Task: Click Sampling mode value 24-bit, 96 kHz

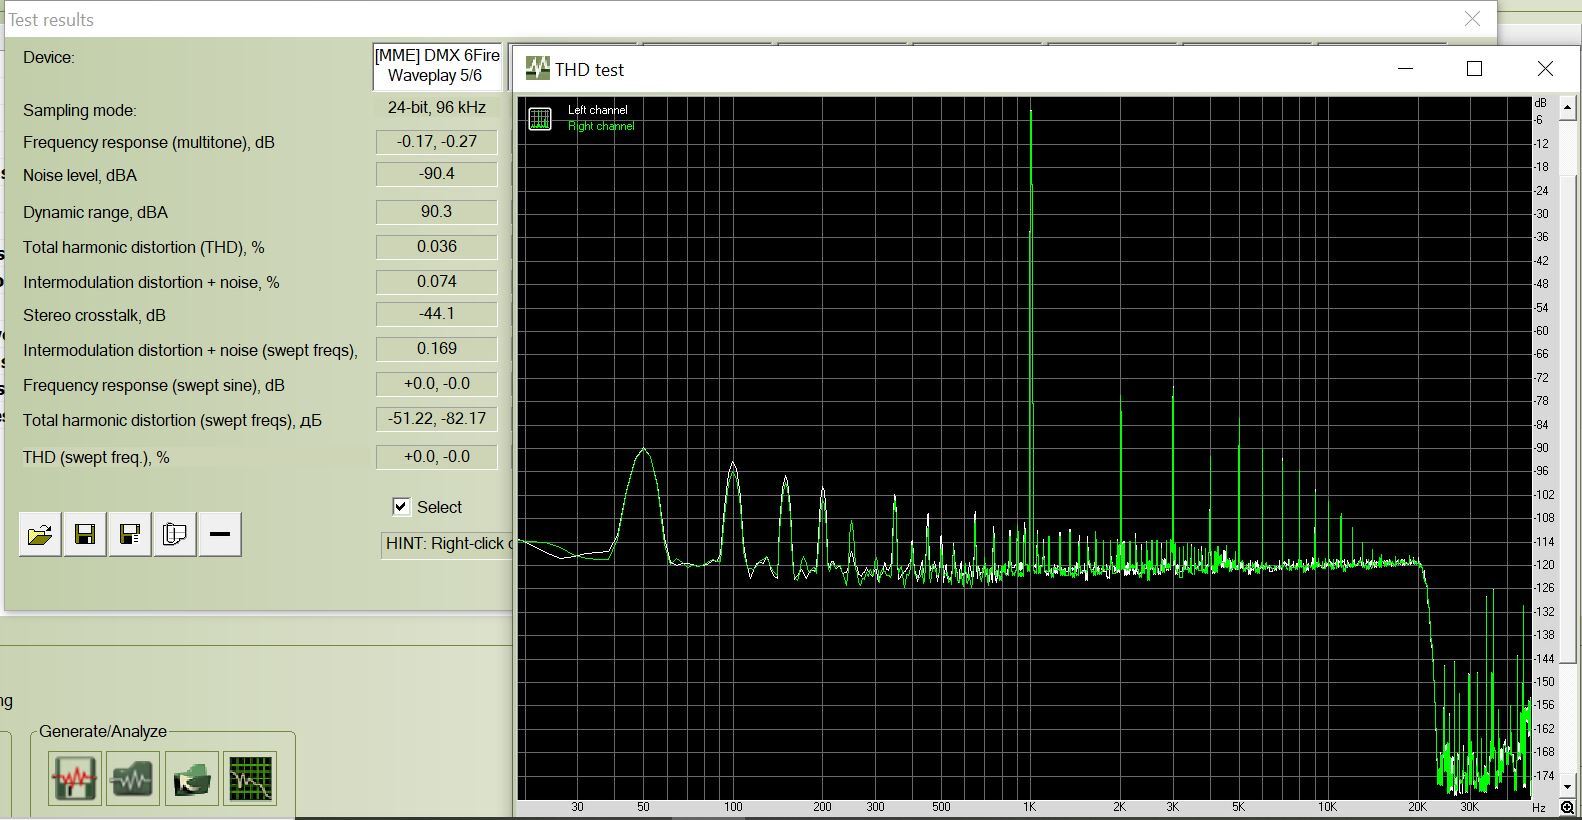Action: click(x=437, y=107)
